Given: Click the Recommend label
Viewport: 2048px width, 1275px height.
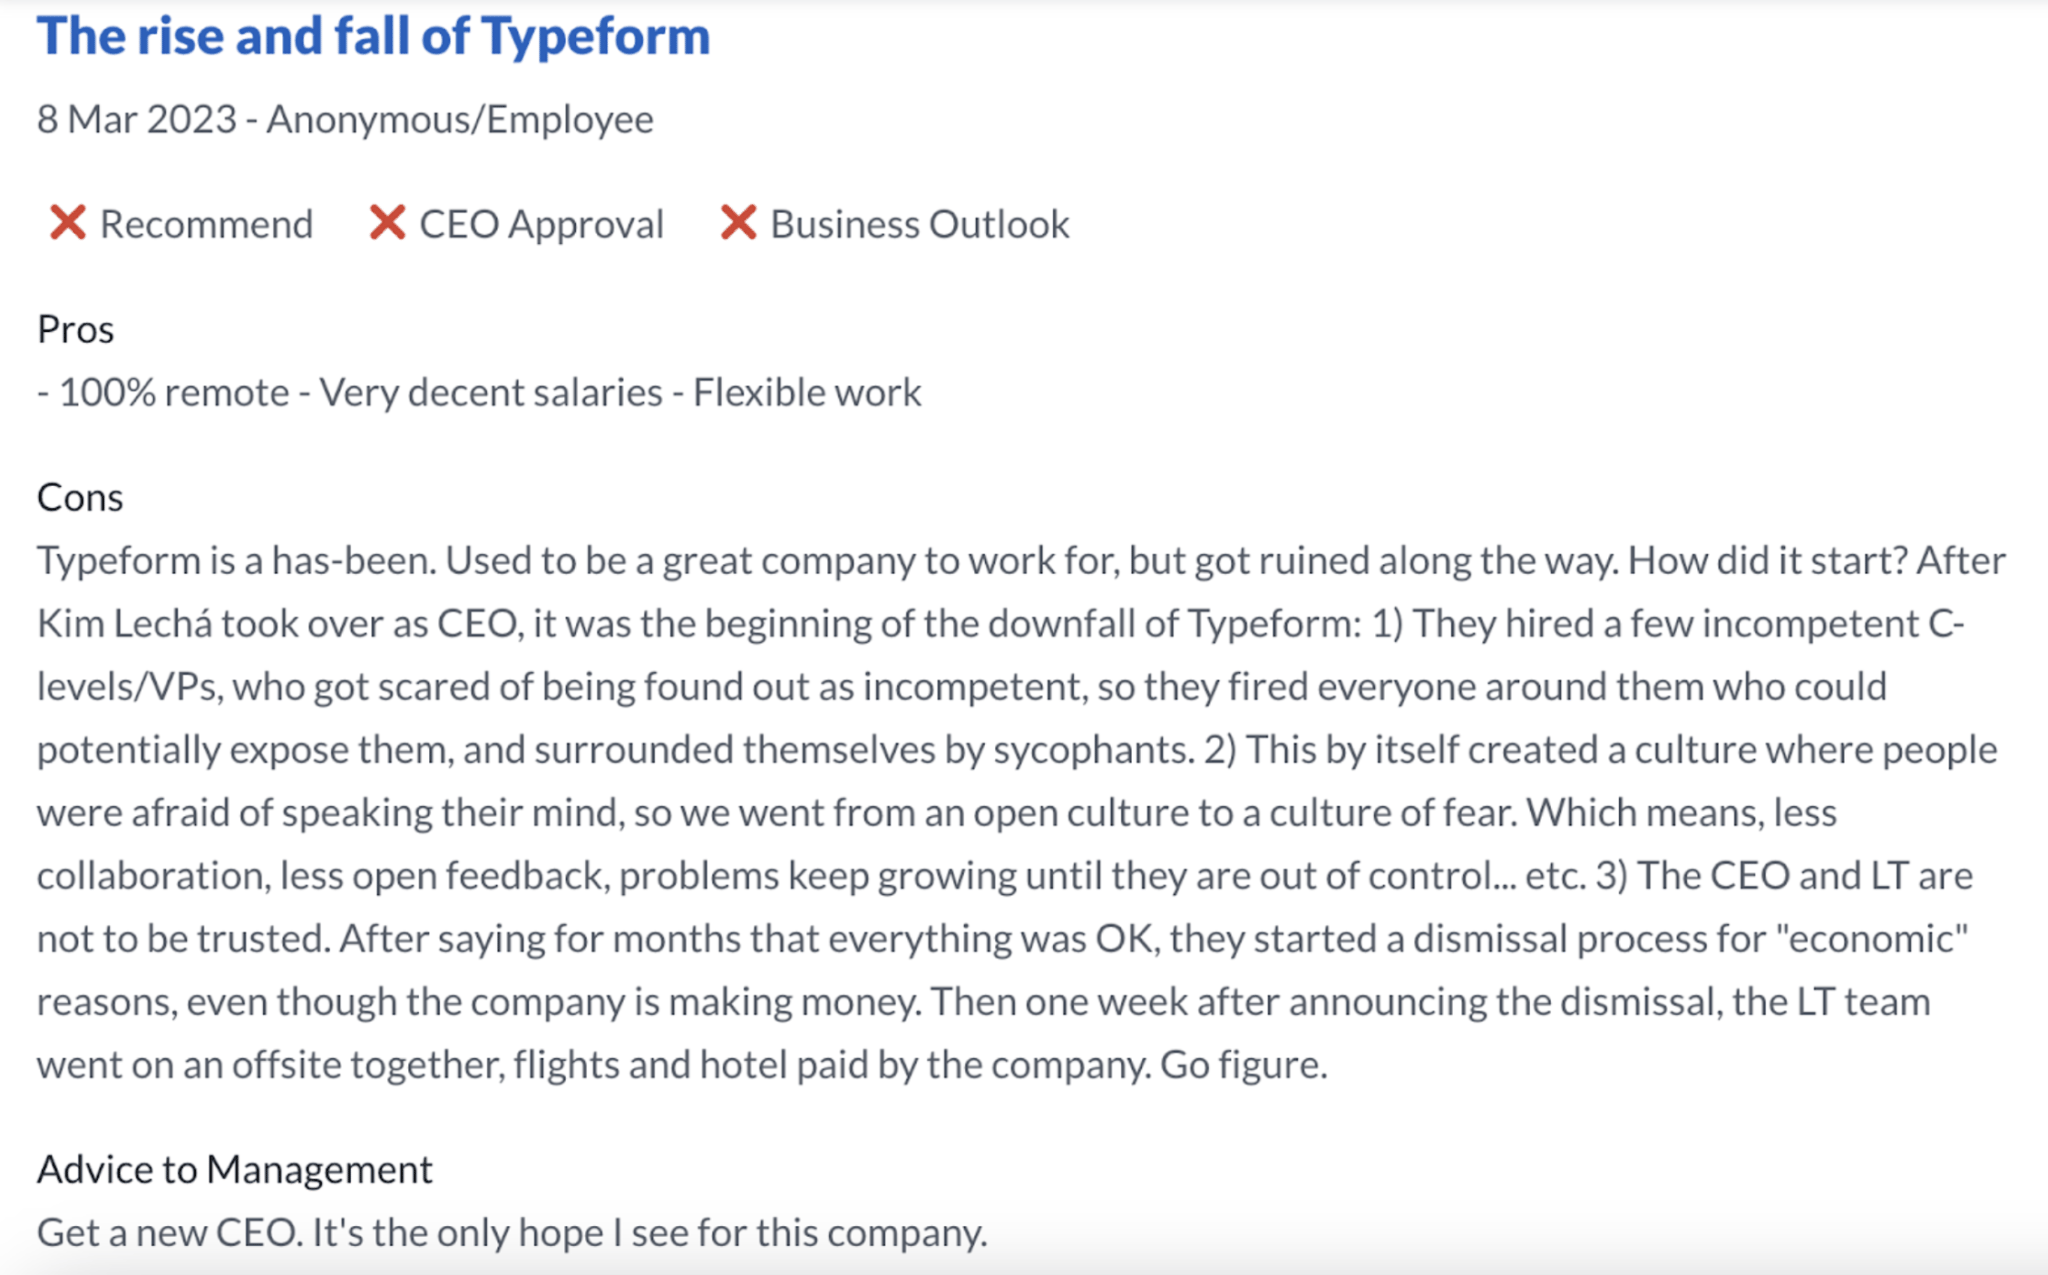Looking at the screenshot, I should (206, 224).
